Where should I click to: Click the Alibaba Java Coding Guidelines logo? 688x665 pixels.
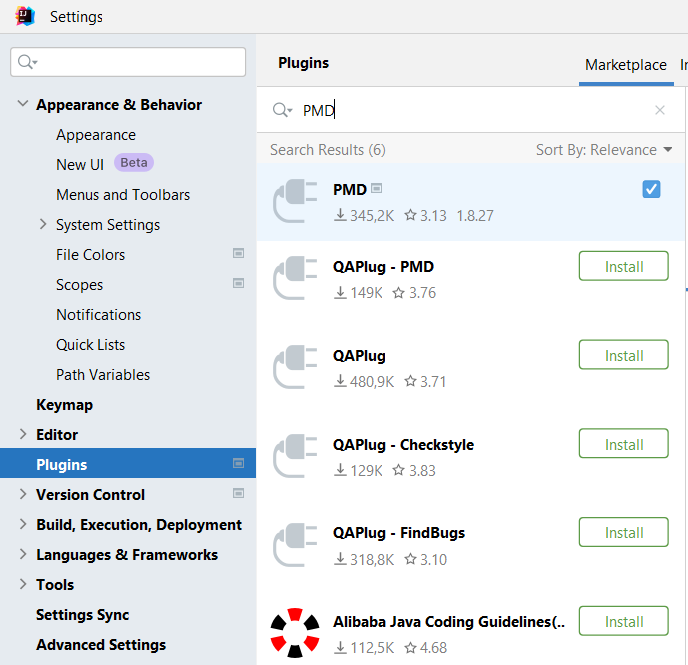[x=295, y=633]
